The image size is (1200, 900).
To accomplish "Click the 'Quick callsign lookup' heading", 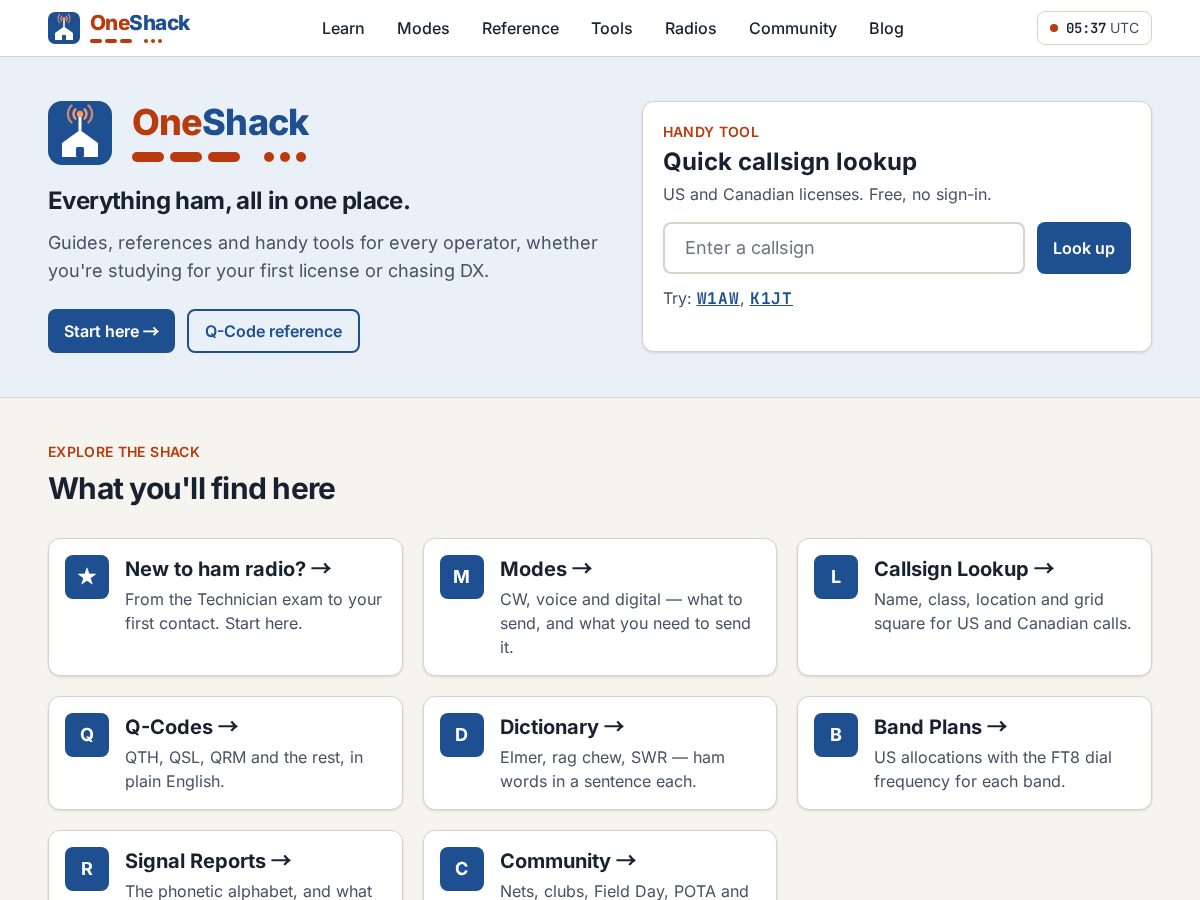I will pos(790,162).
